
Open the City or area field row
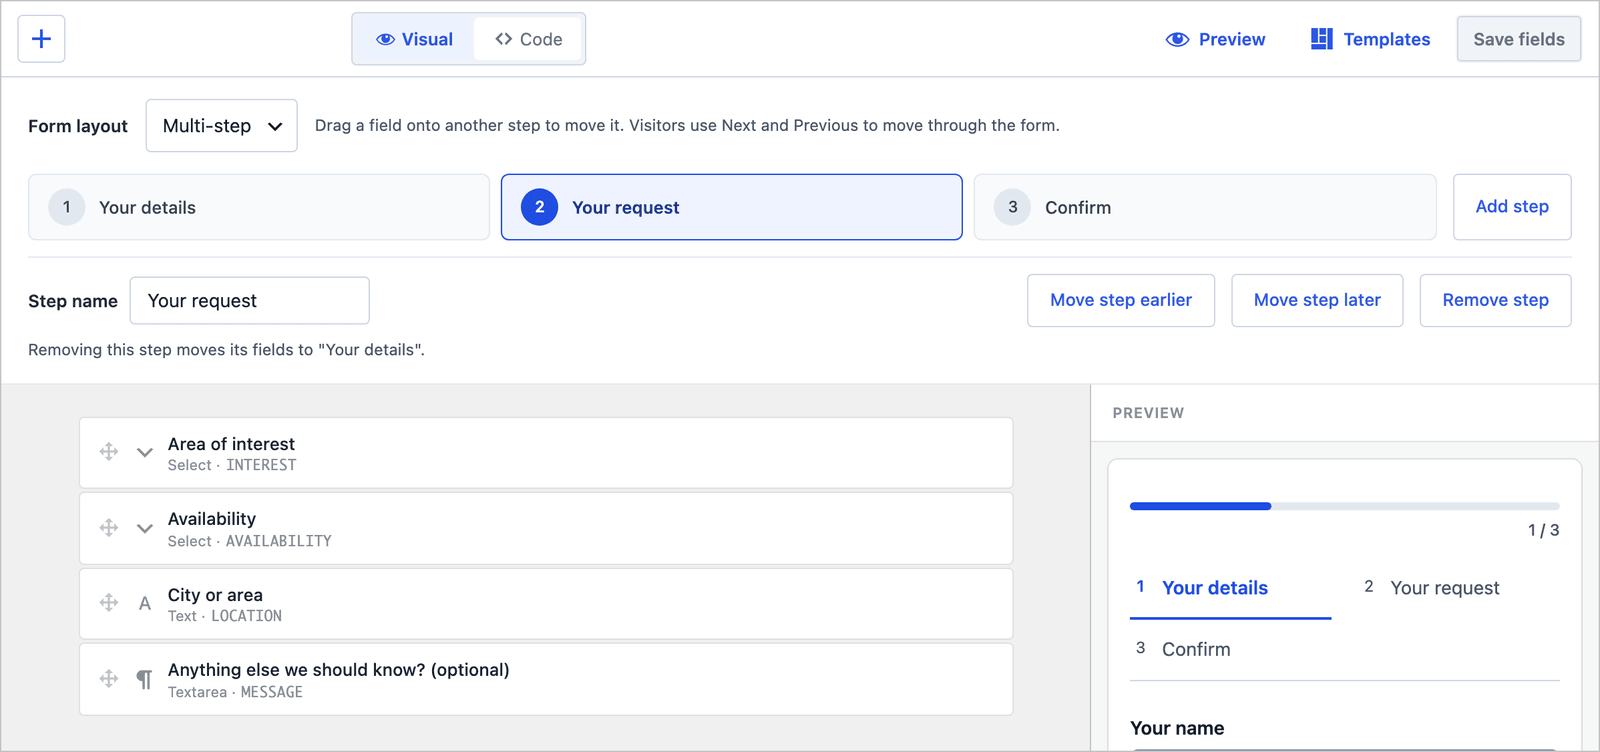pyautogui.click(x=546, y=604)
